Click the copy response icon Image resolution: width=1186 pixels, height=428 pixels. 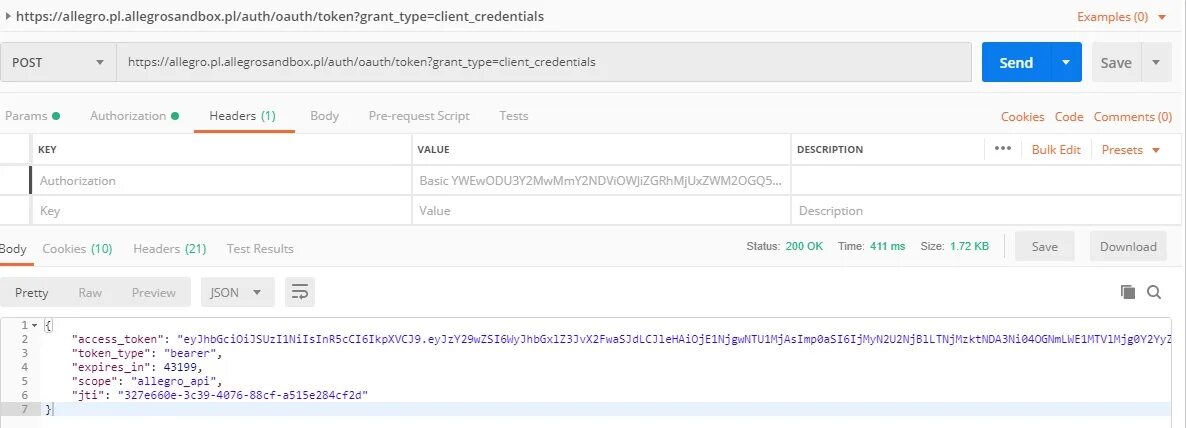tap(1128, 292)
